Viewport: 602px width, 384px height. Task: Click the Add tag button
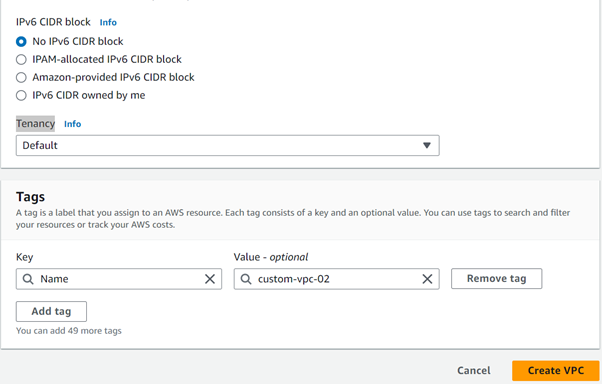click(51, 311)
